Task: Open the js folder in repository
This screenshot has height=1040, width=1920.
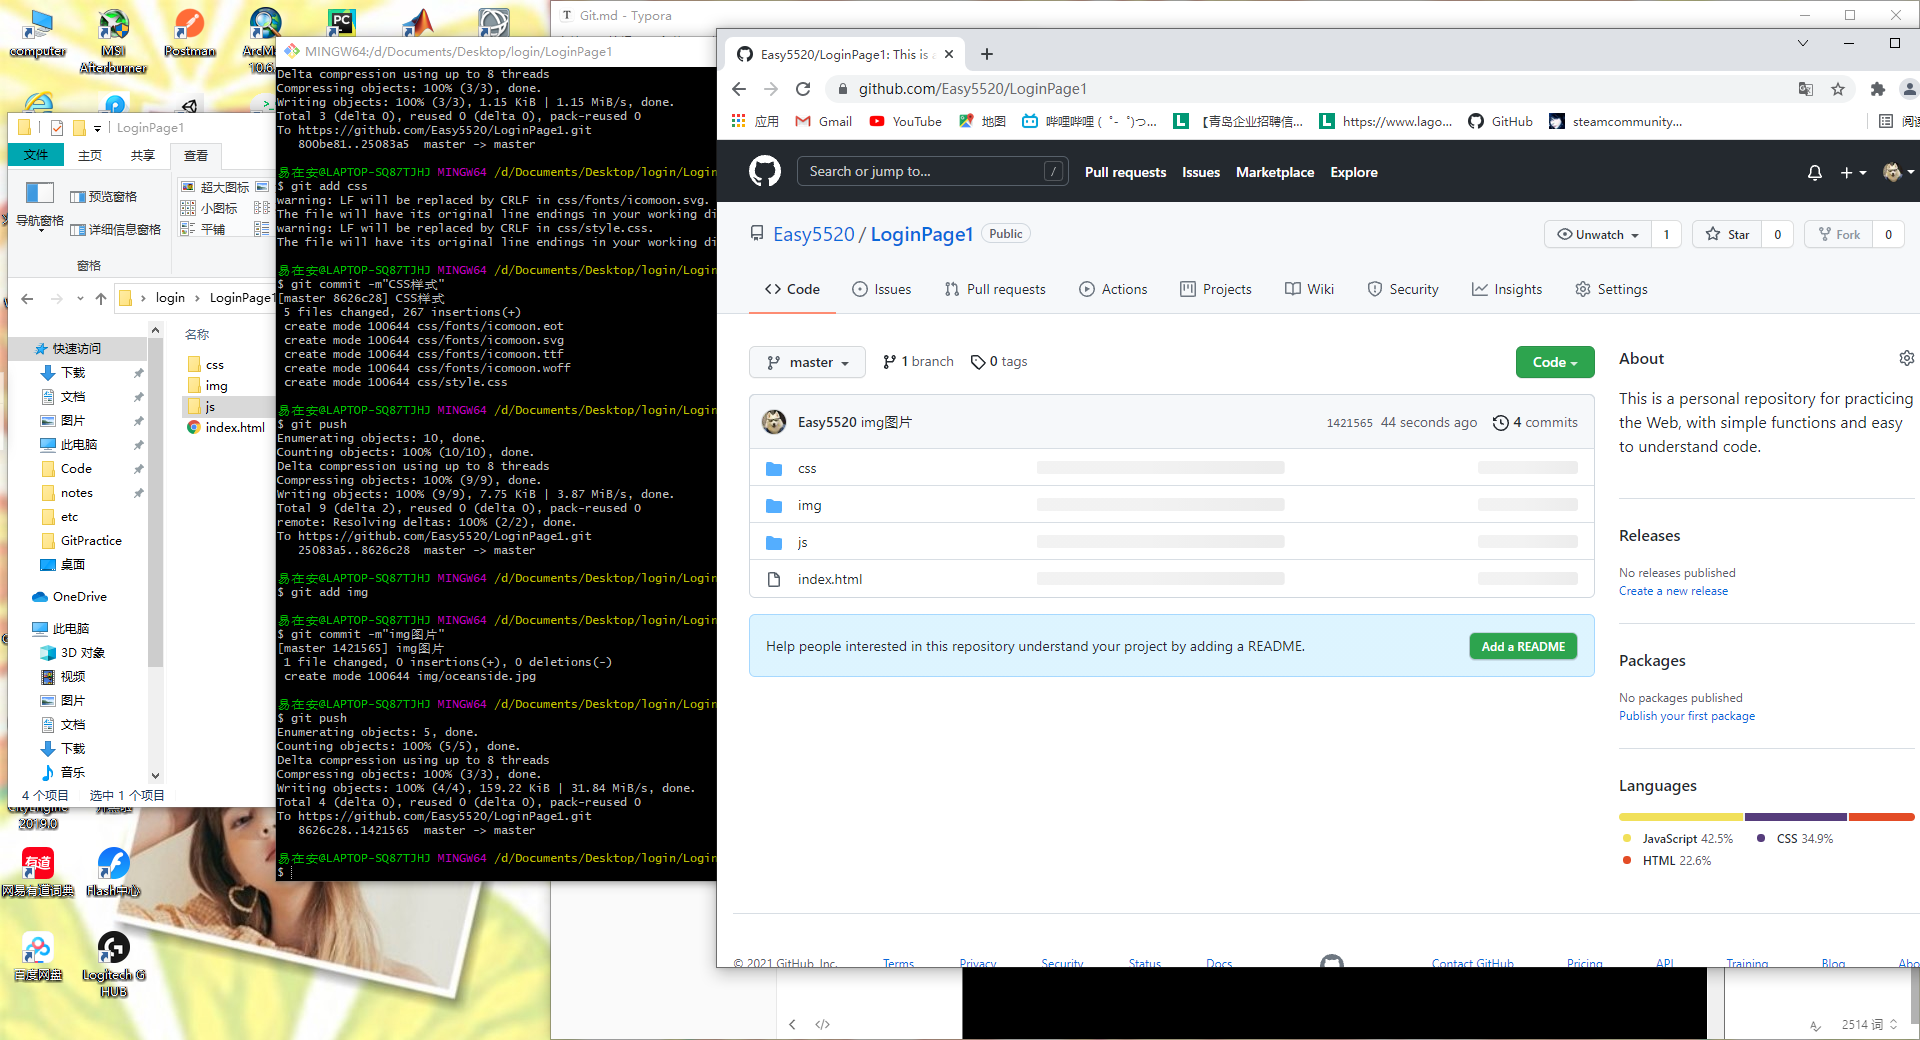Action: click(x=802, y=542)
